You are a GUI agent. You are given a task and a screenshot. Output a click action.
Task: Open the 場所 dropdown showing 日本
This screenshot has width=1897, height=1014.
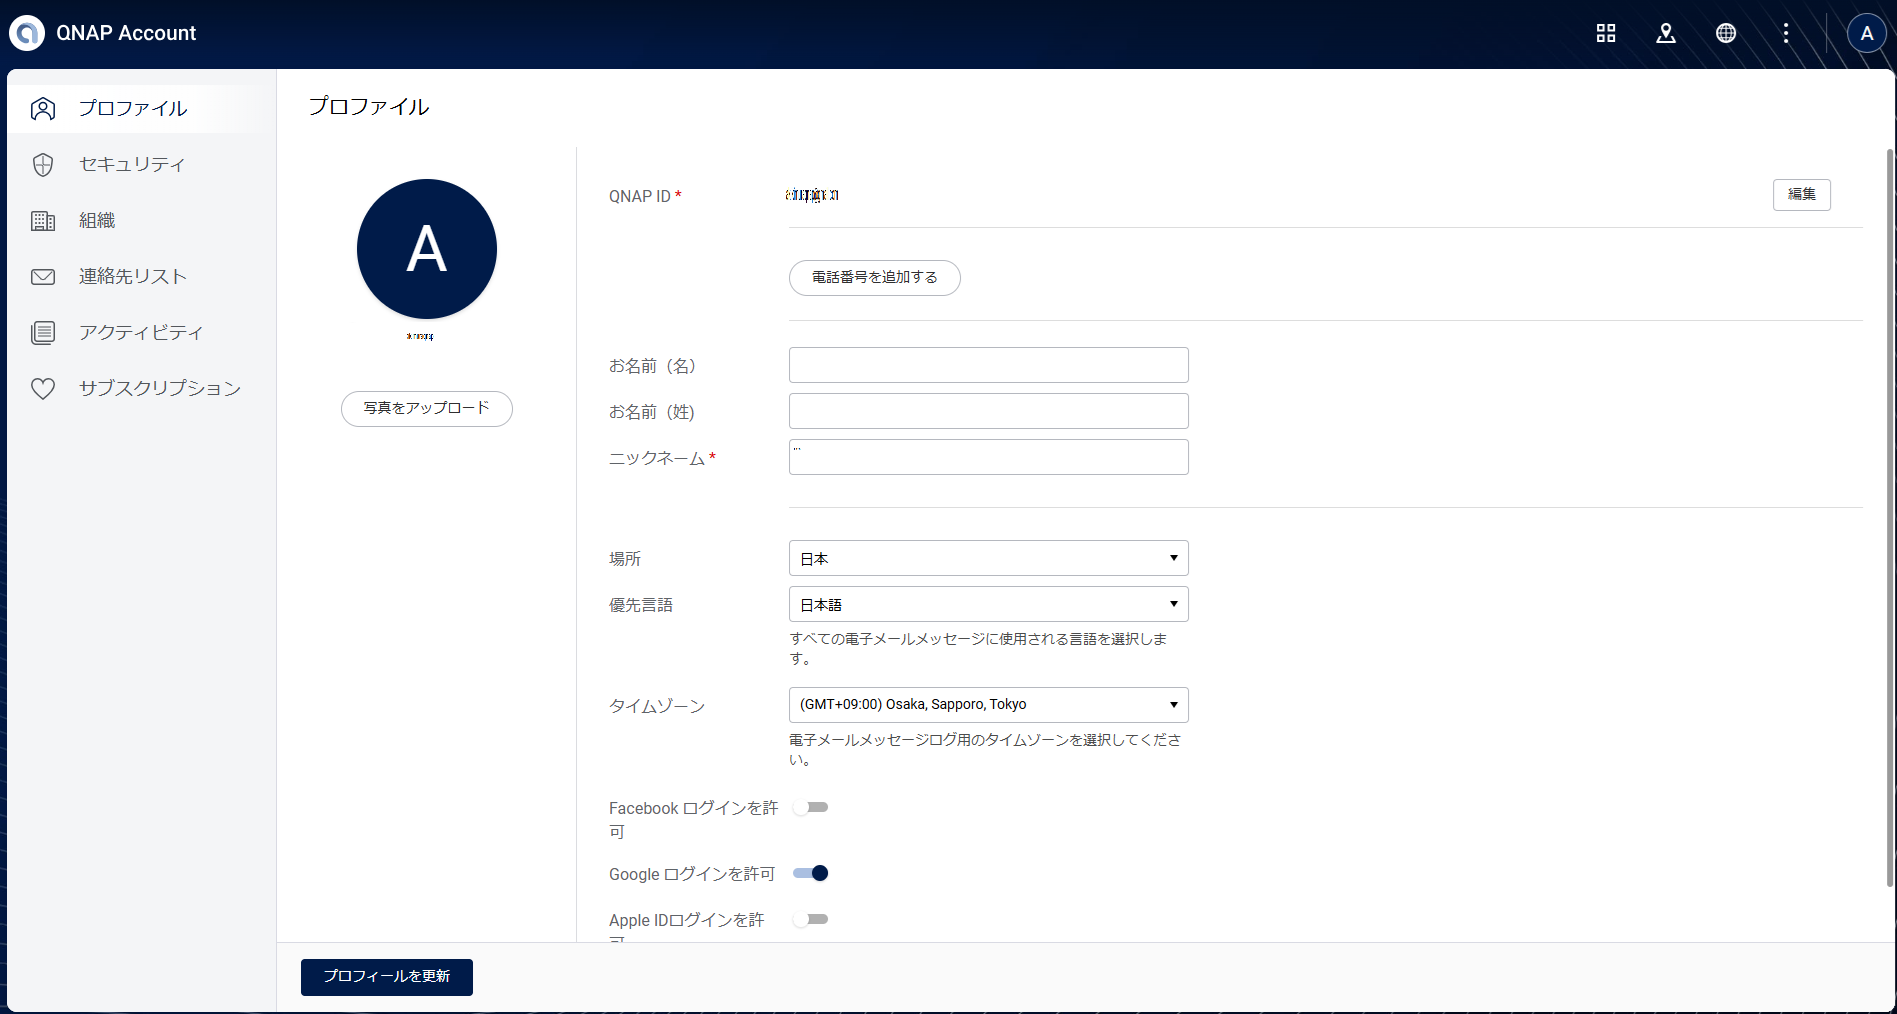[x=988, y=558]
